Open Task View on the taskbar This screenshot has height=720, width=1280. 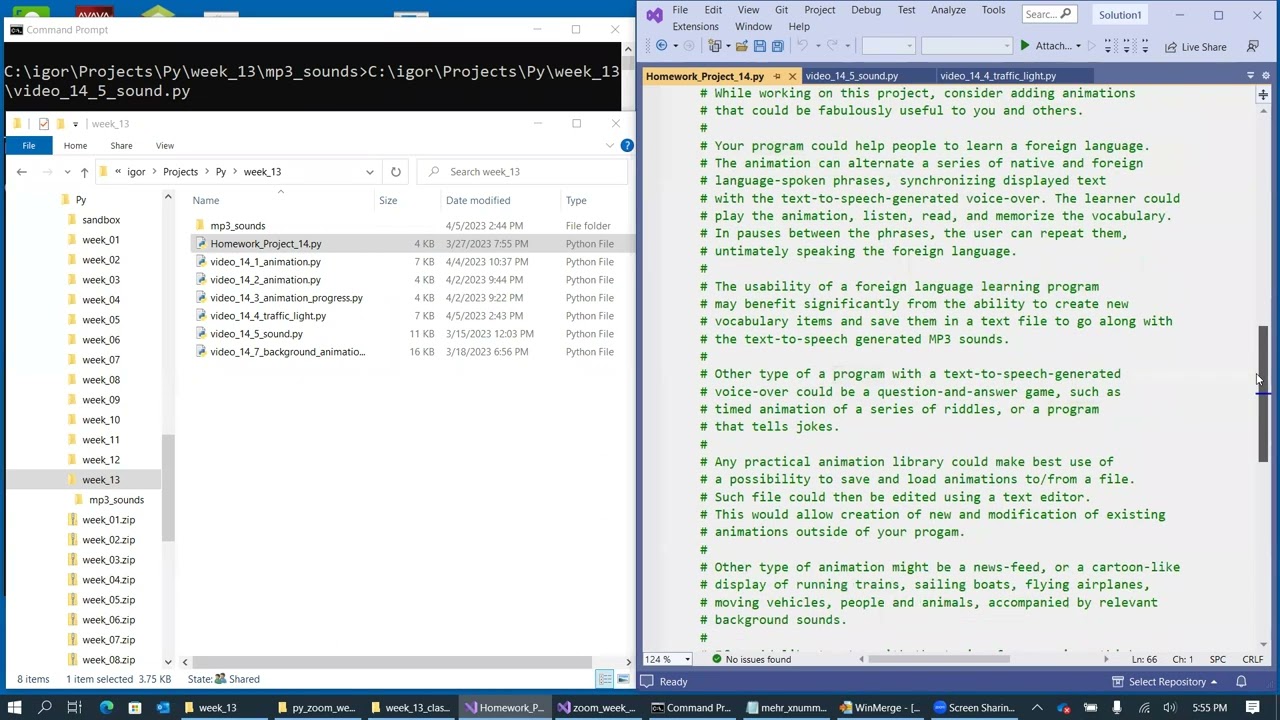[x=74, y=708]
